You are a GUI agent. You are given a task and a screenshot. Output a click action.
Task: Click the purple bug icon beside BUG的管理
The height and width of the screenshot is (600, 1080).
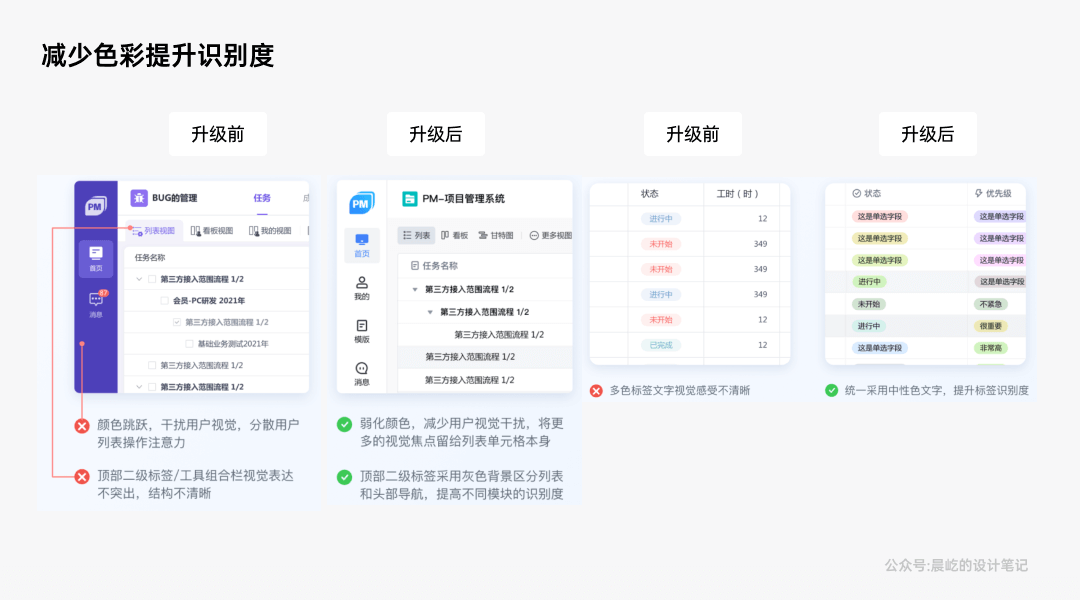coord(139,198)
